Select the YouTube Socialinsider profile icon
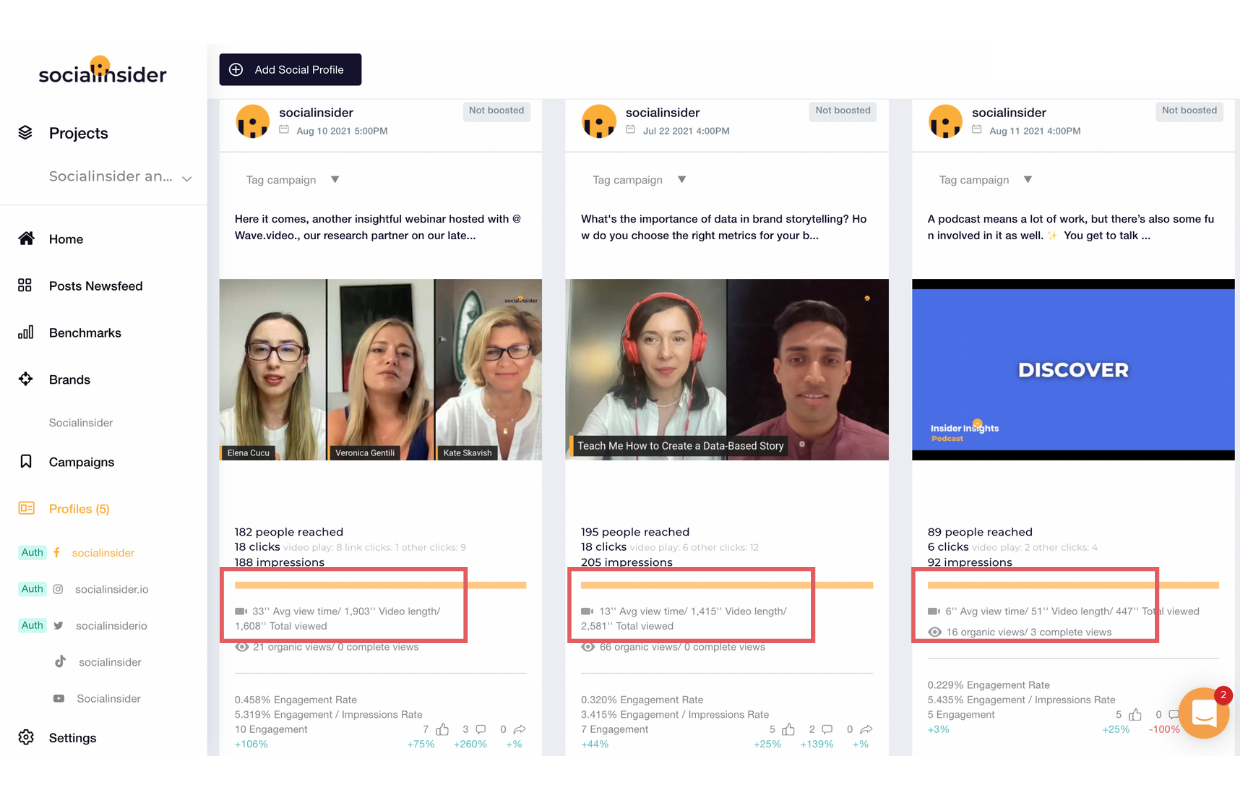Image resolution: width=1240 pixels, height=800 pixels. click(59, 699)
